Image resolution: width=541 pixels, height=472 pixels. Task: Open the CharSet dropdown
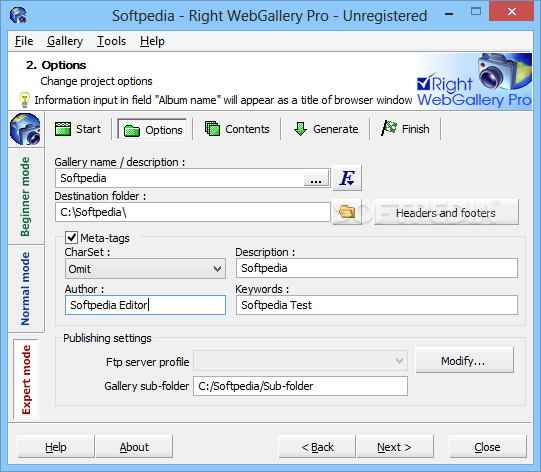point(145,269)
